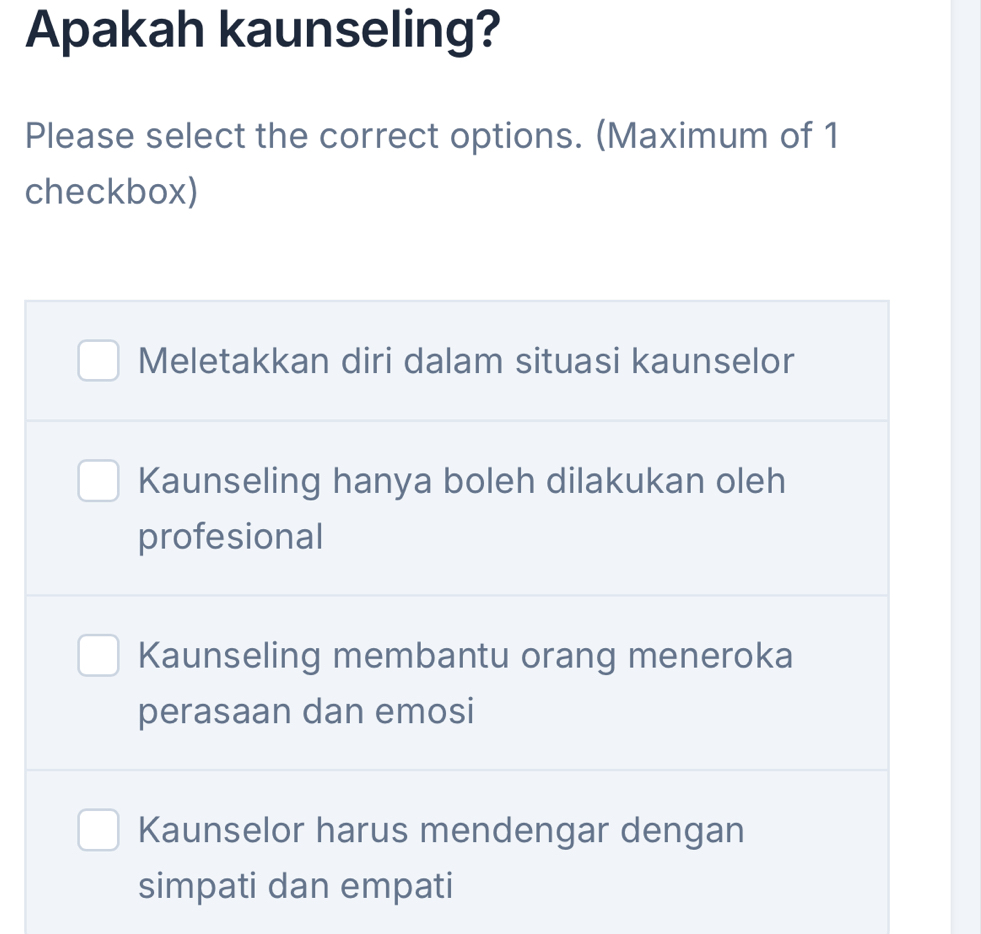This screenshot has height=934, width=981.
Task: Click the 'Kaunseling membantu orang meneroka' label
Action: pyautogui.click(x=466, y=656)
